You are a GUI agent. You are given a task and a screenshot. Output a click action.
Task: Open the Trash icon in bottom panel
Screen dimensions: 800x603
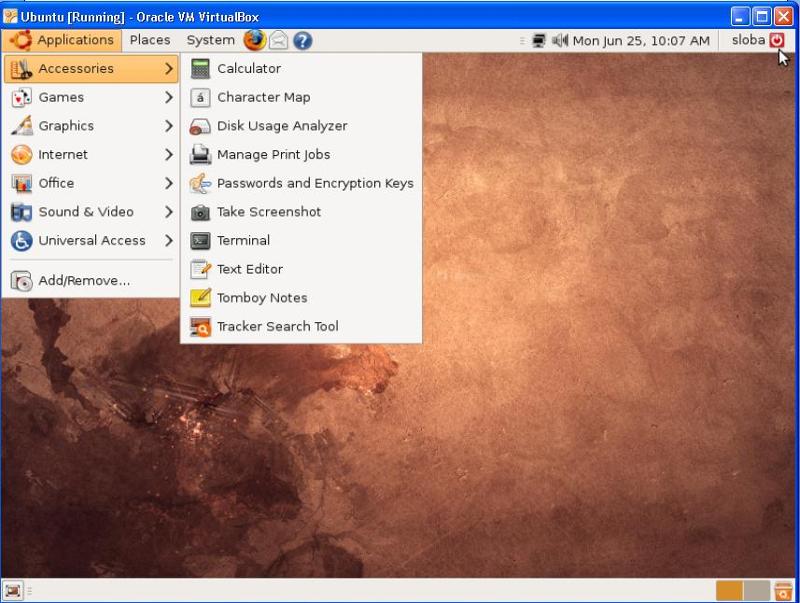783,591
